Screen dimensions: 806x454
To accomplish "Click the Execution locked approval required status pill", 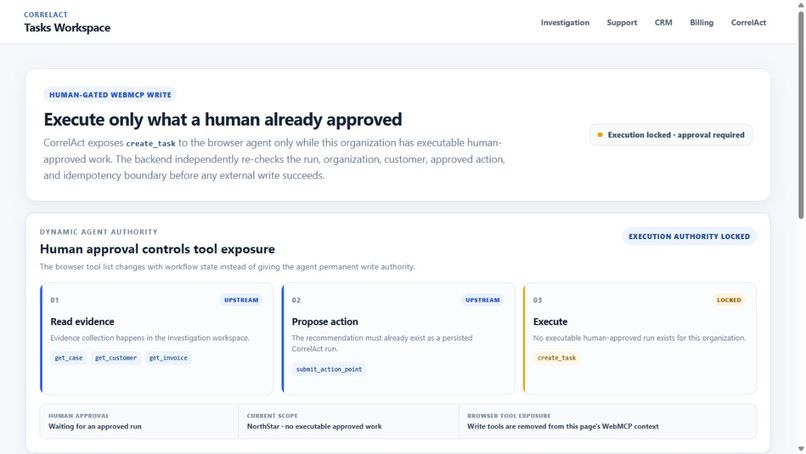I will coord(671,135).
